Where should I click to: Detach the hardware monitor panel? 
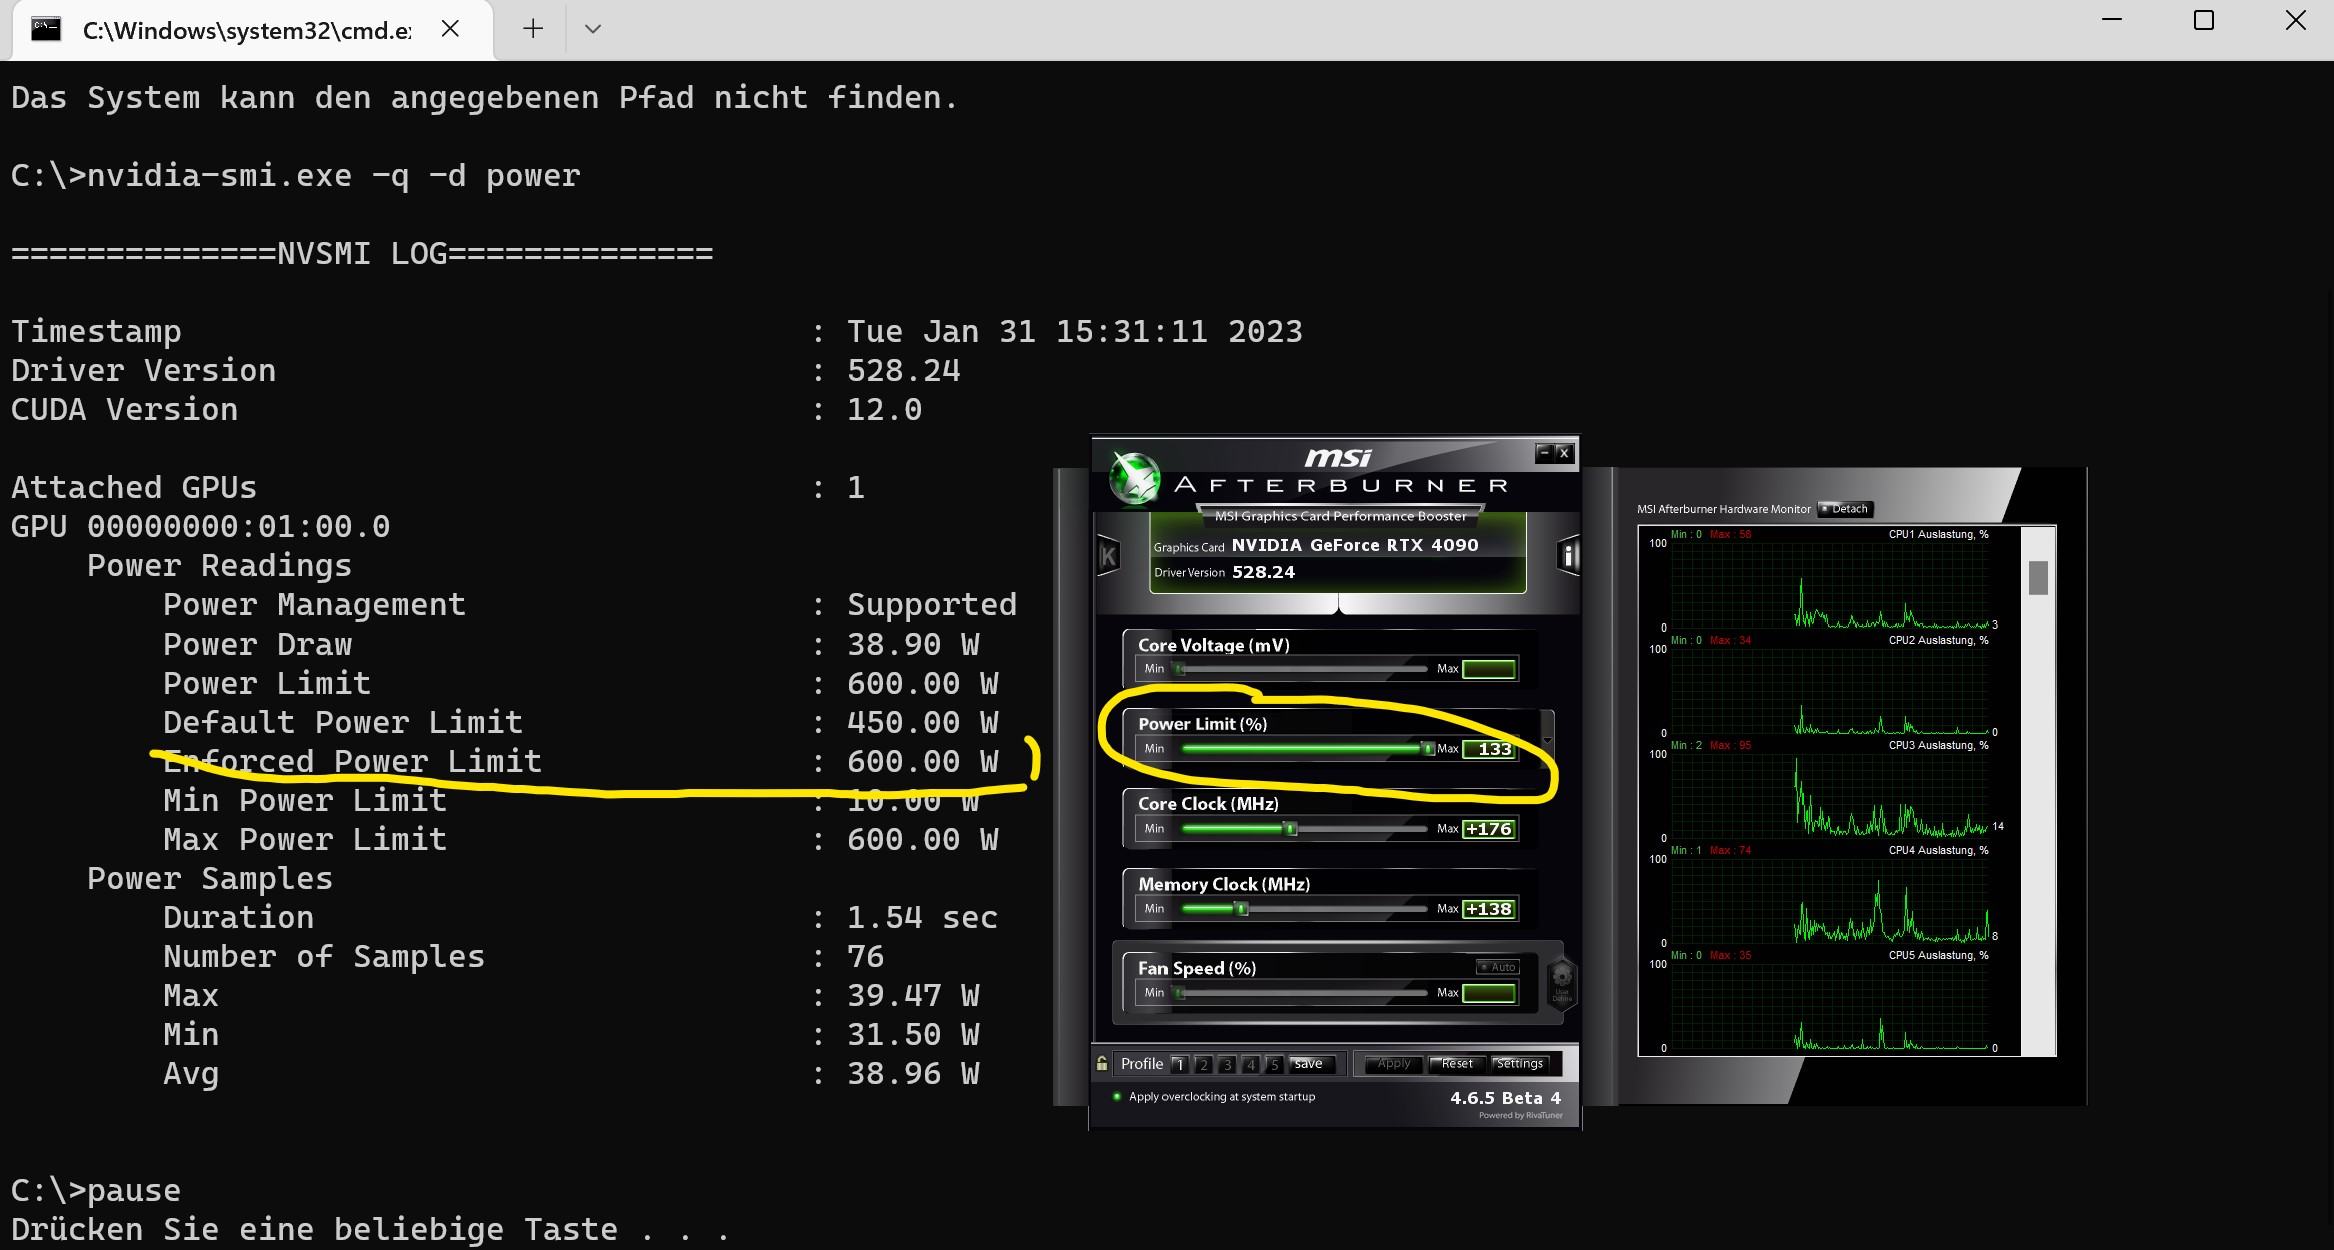1844,509
